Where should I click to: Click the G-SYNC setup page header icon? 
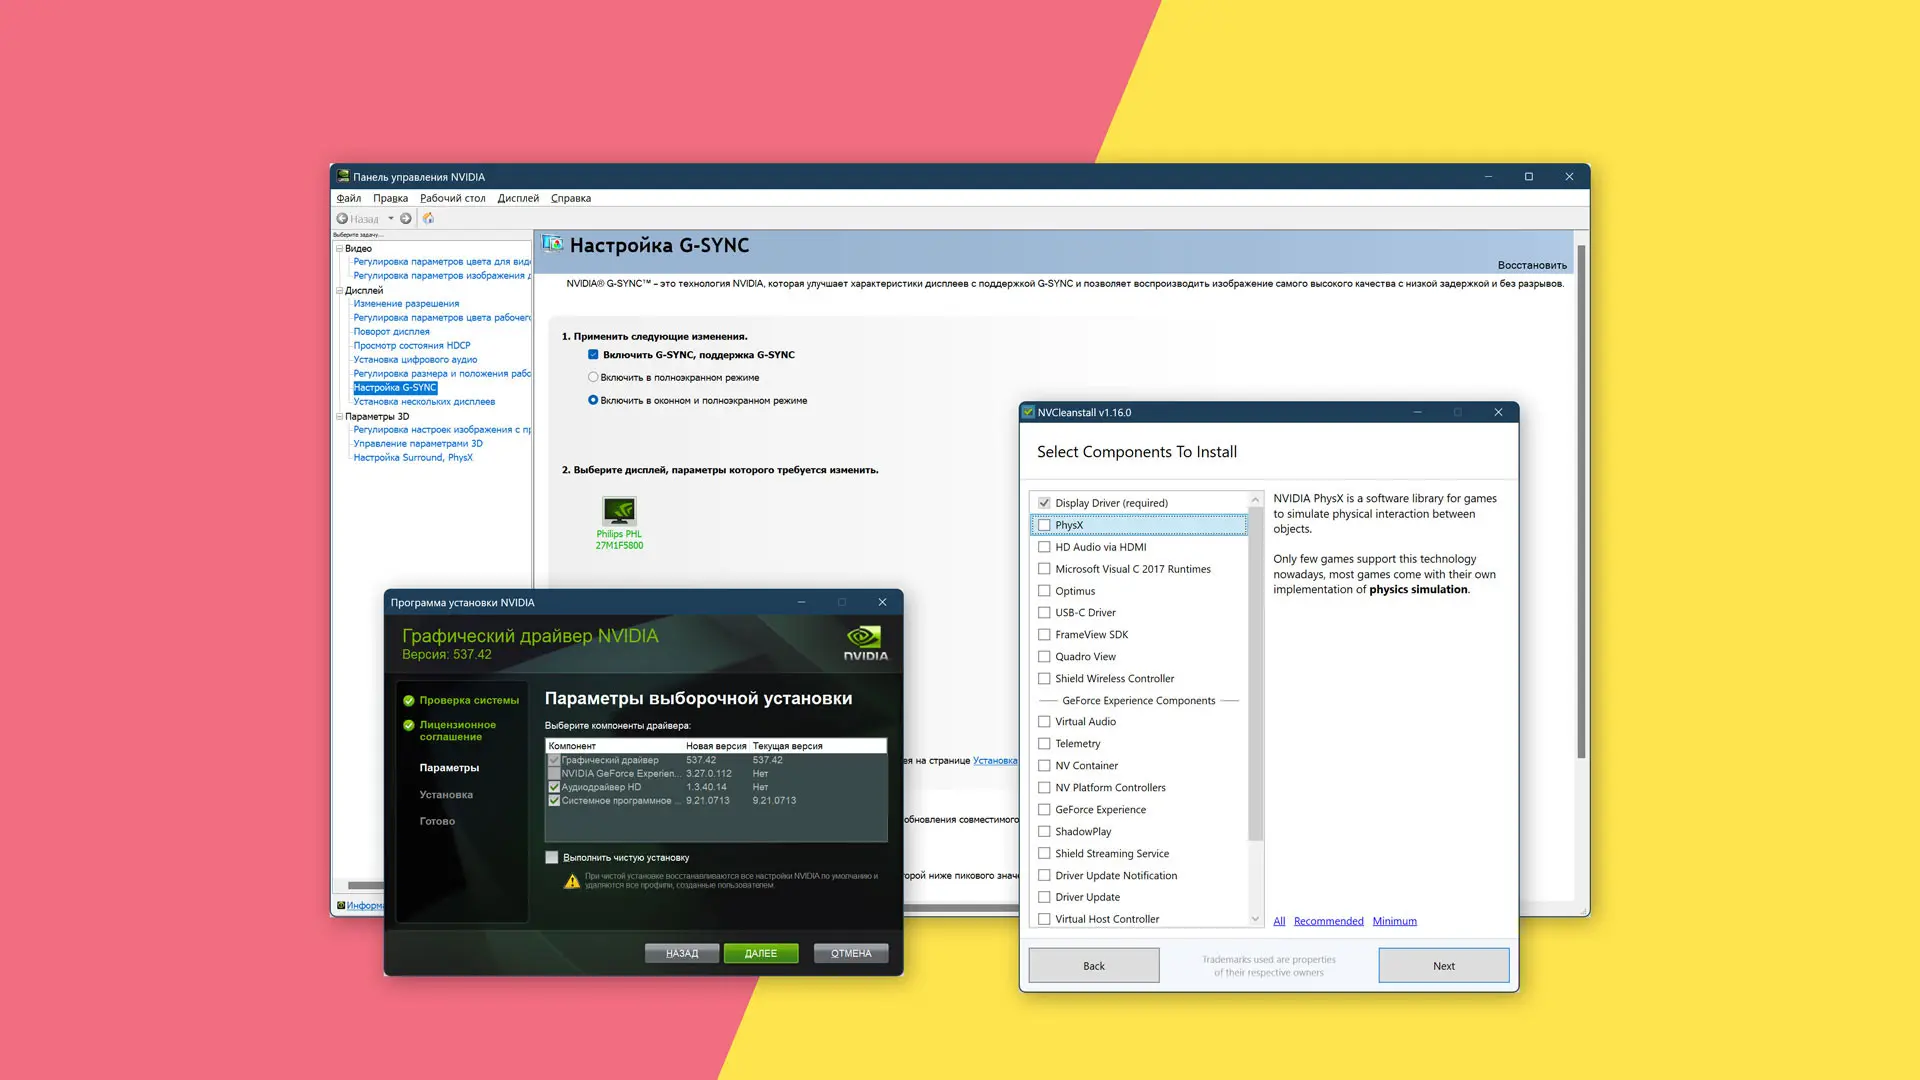[553, 244]
